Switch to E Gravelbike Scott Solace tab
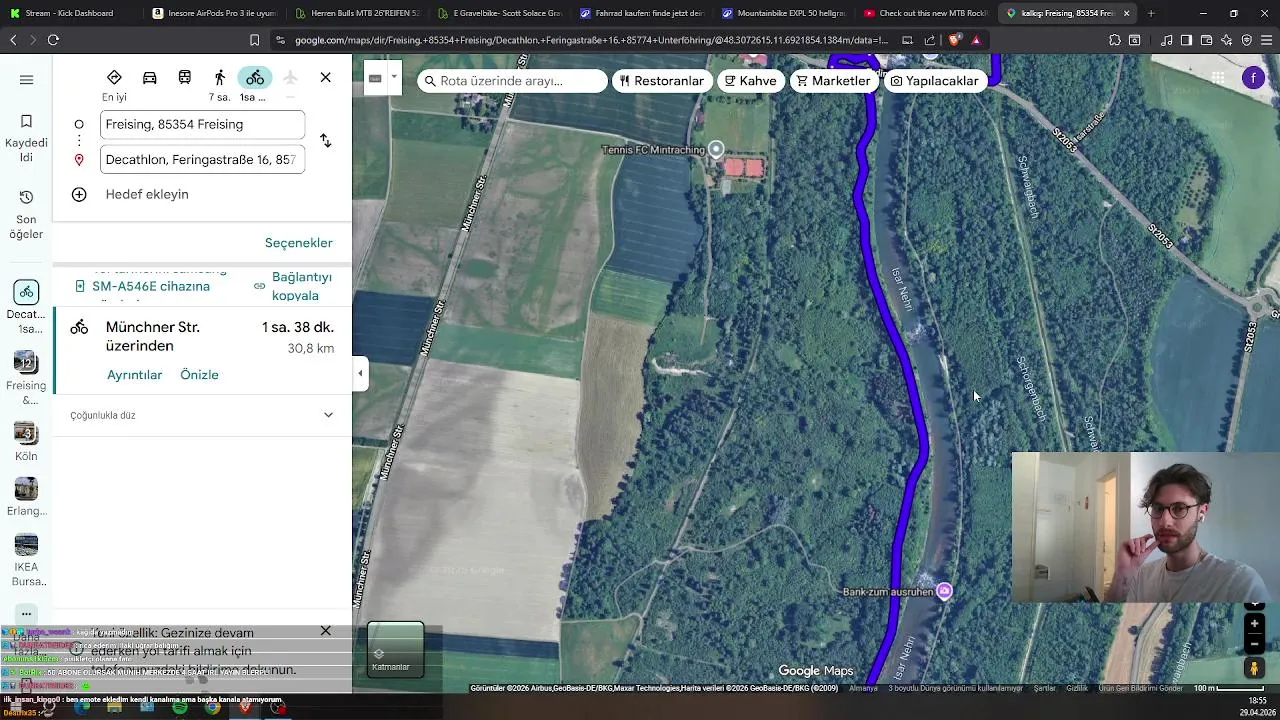 pos(498,13)
